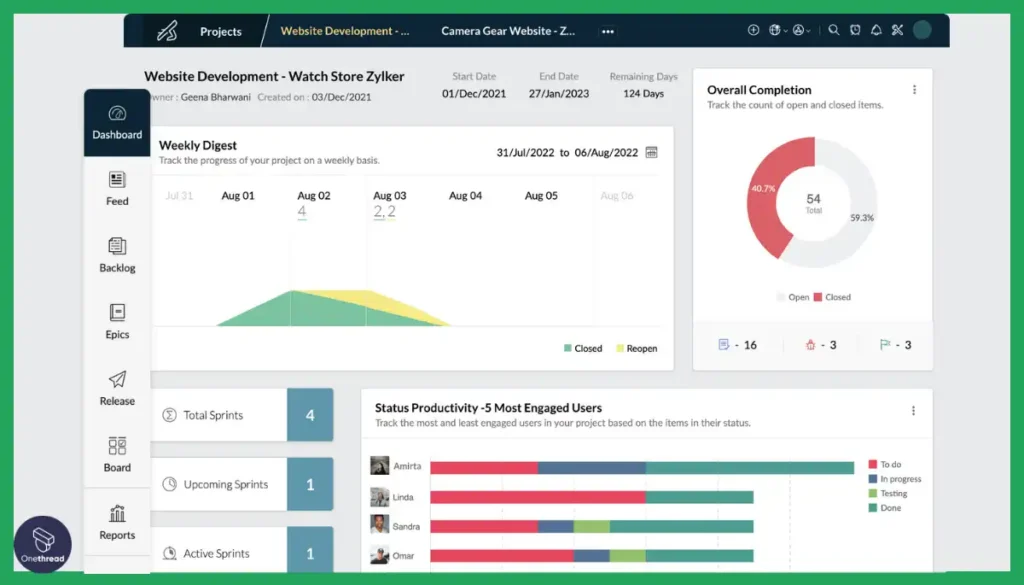This screenshot has width=1024, height=585.
Task: Toggle the In progress legend entry
Action: click(x=895, y=479)
